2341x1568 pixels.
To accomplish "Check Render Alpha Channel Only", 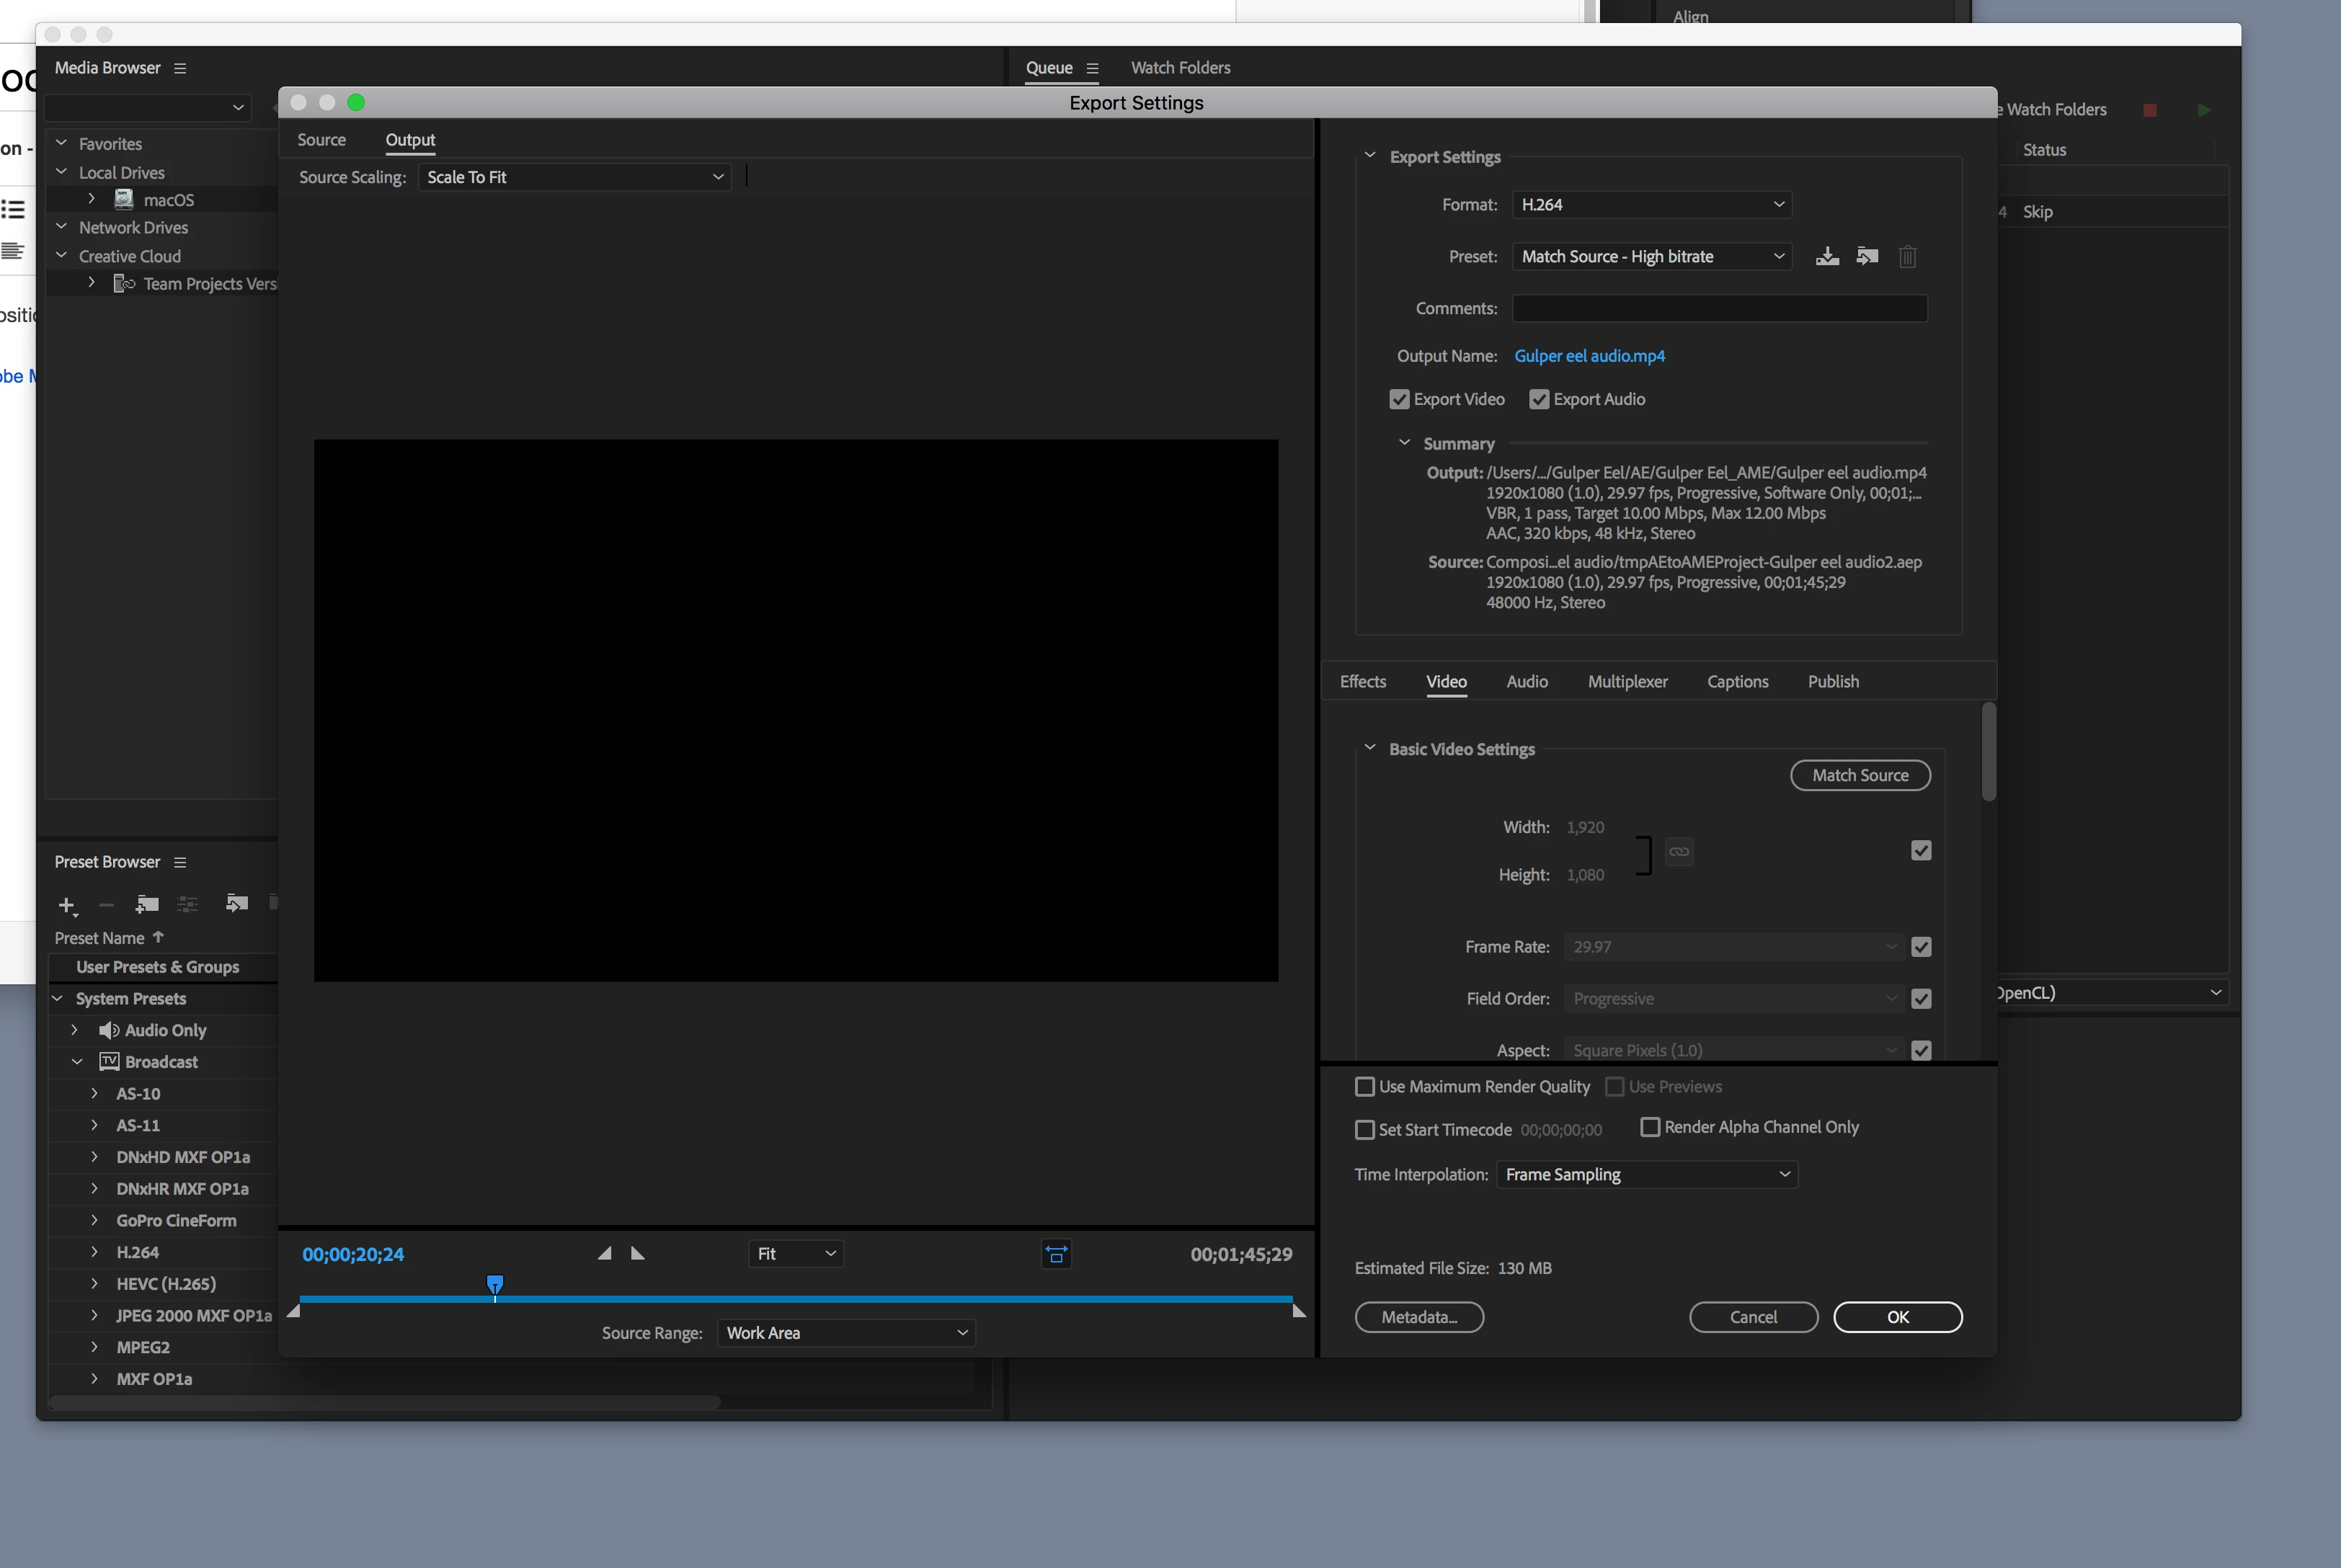I will (x=1651, y=1127).
